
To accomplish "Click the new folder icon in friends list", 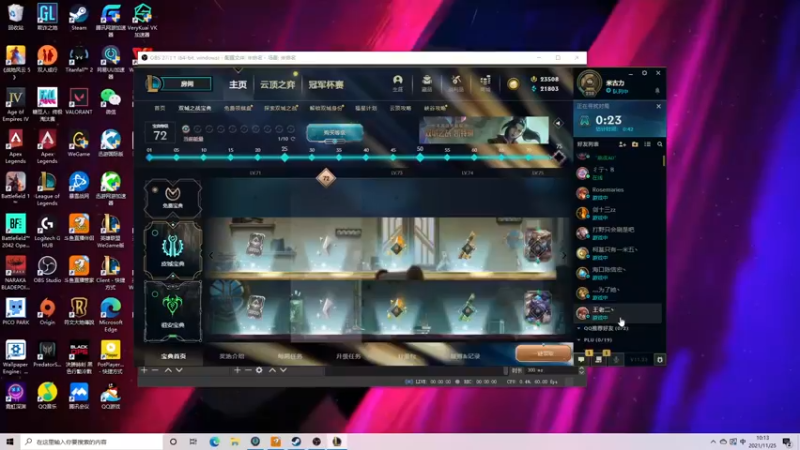I will tap(635, 144).
